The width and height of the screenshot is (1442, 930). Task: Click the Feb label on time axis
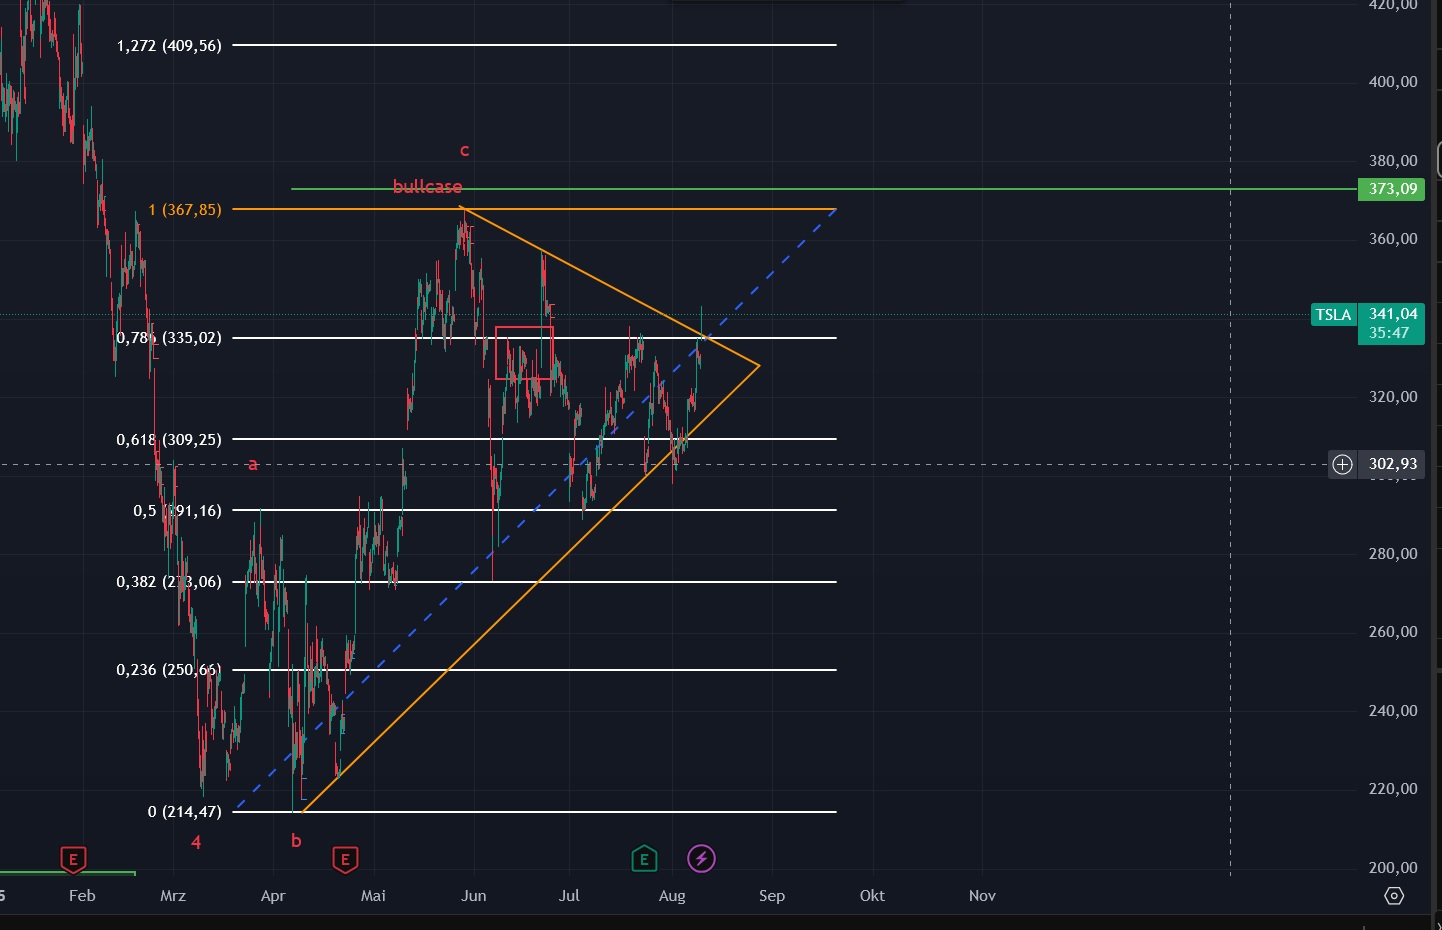(82, 896)
